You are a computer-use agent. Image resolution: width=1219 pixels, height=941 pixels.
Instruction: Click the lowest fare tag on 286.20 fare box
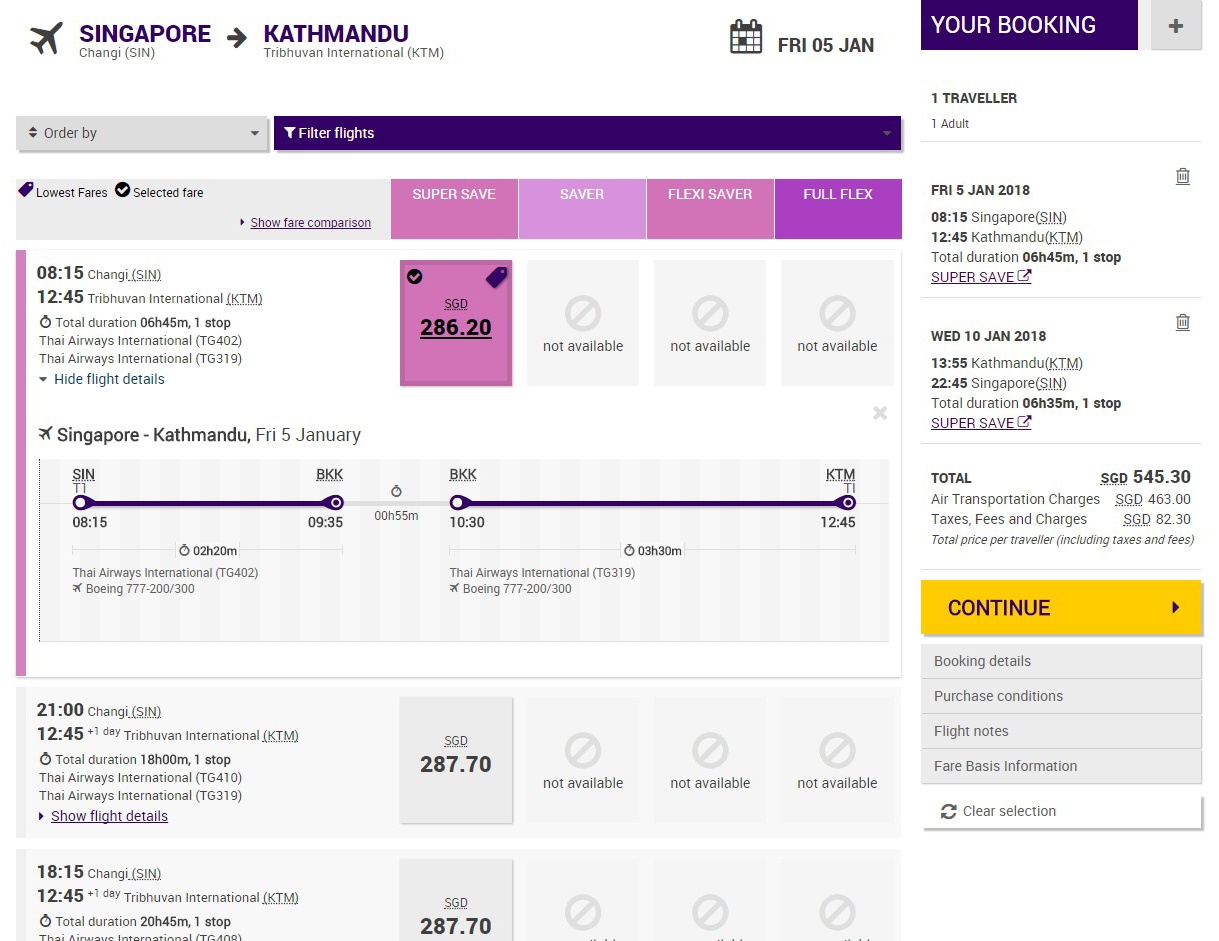click(497, 277)
